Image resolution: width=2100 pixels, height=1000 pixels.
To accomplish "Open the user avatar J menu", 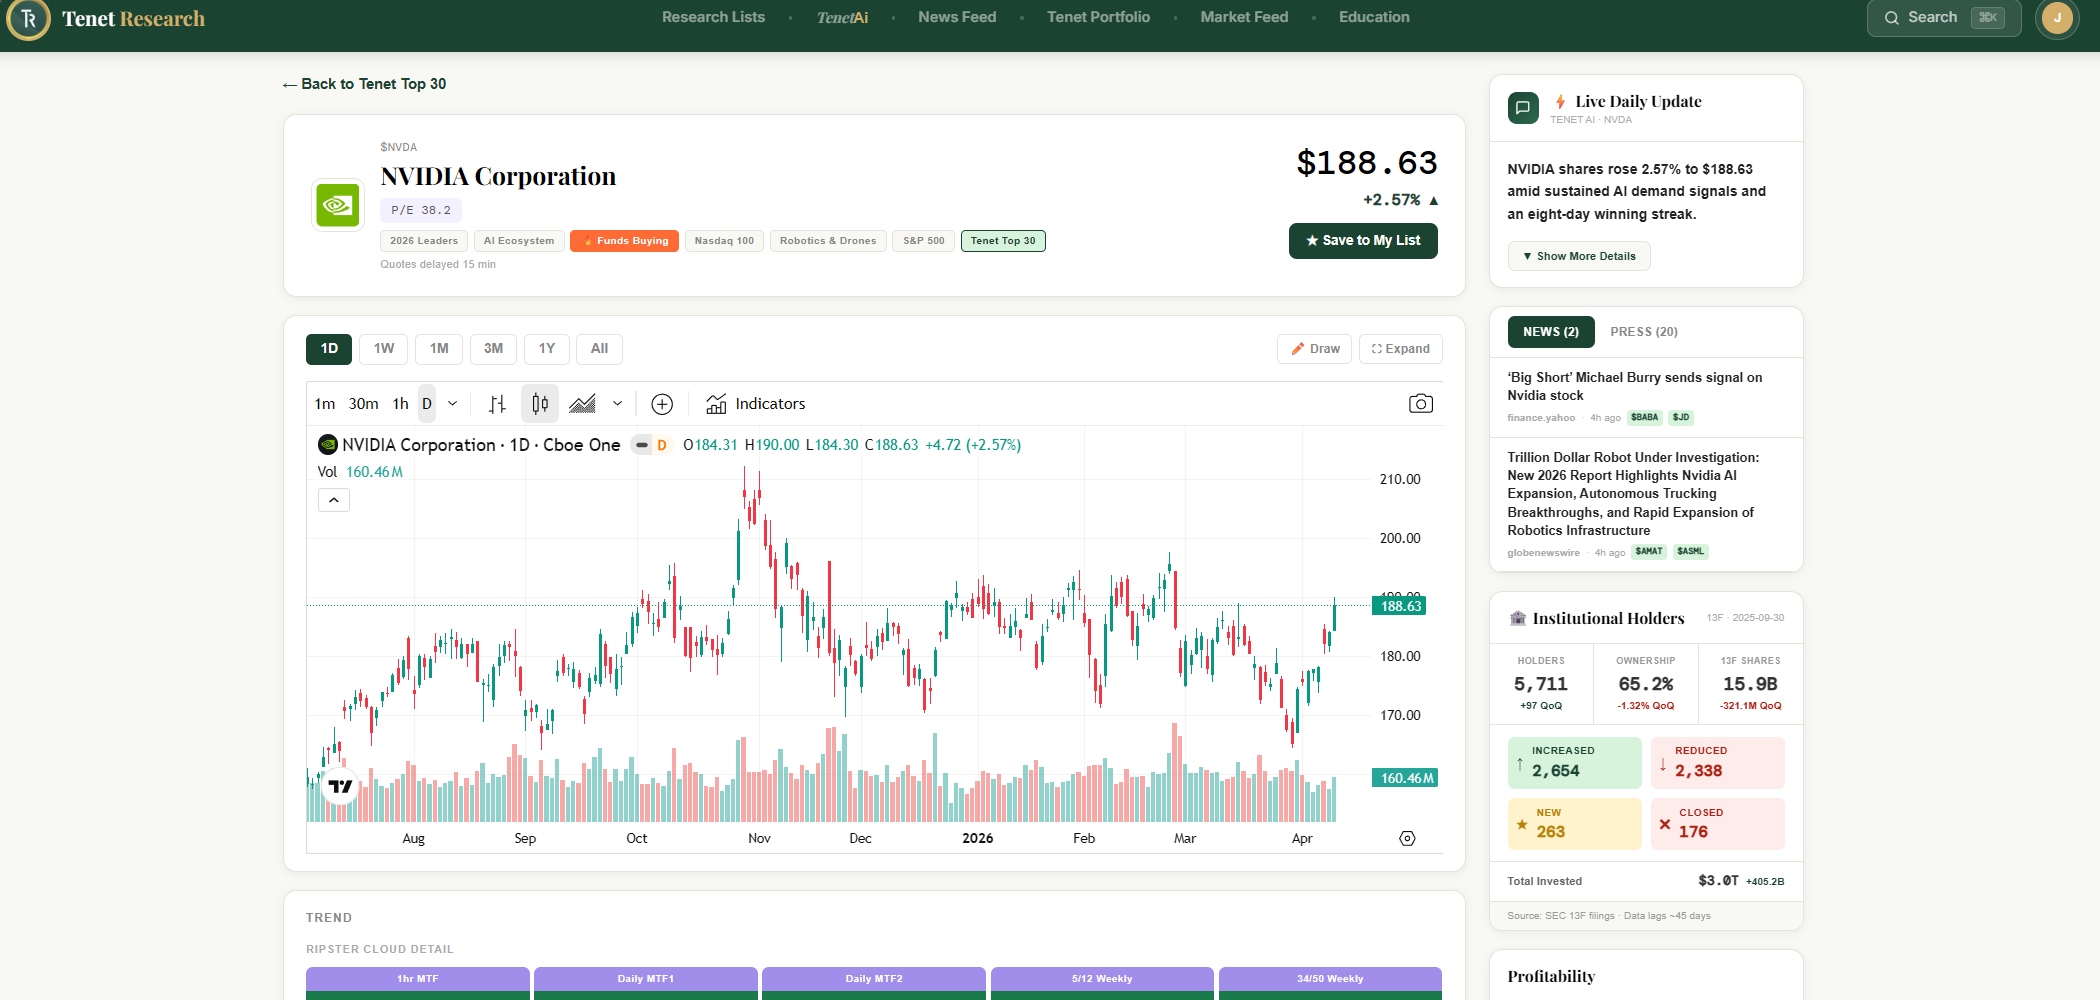I will point(2057,18).
